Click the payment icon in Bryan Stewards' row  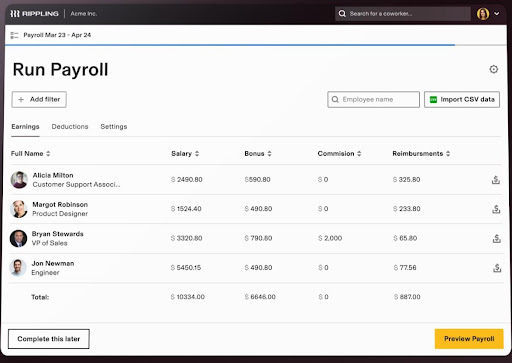click(x=497, y=239)
